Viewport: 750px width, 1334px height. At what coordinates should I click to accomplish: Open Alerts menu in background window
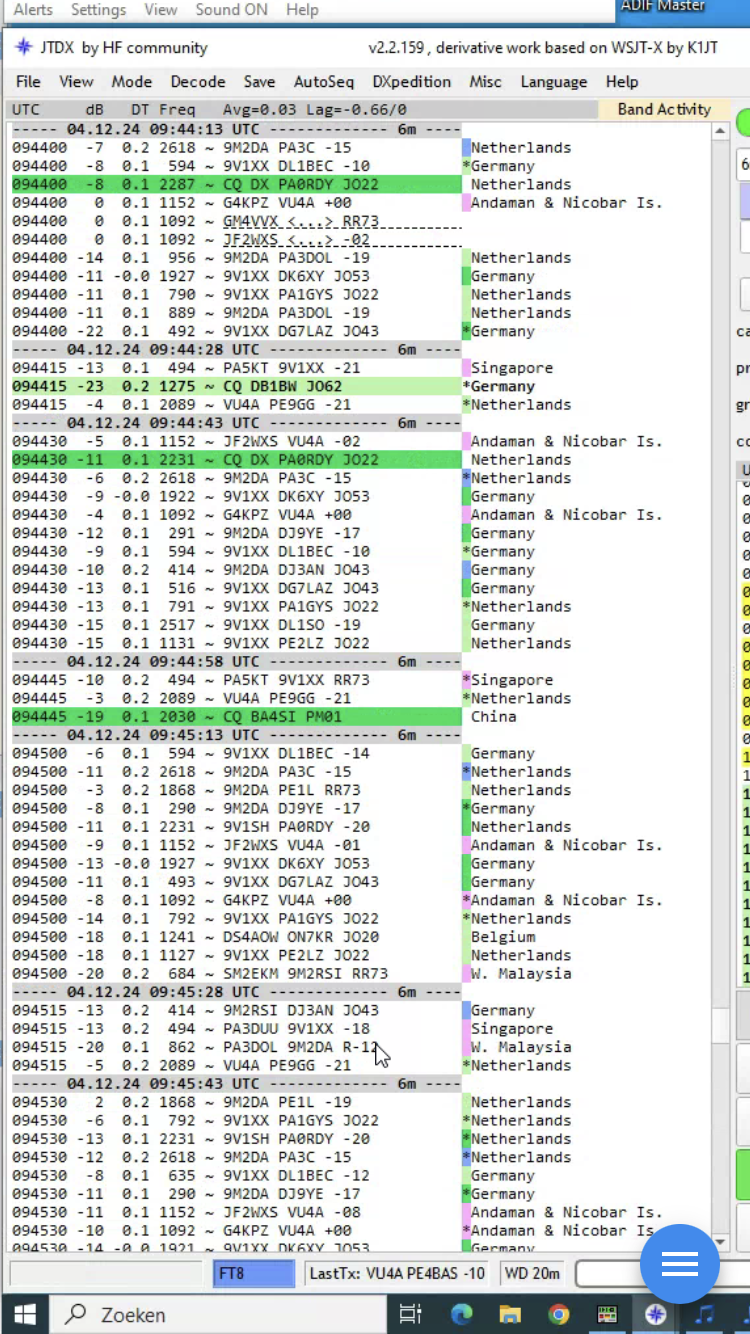pos(32,10)
